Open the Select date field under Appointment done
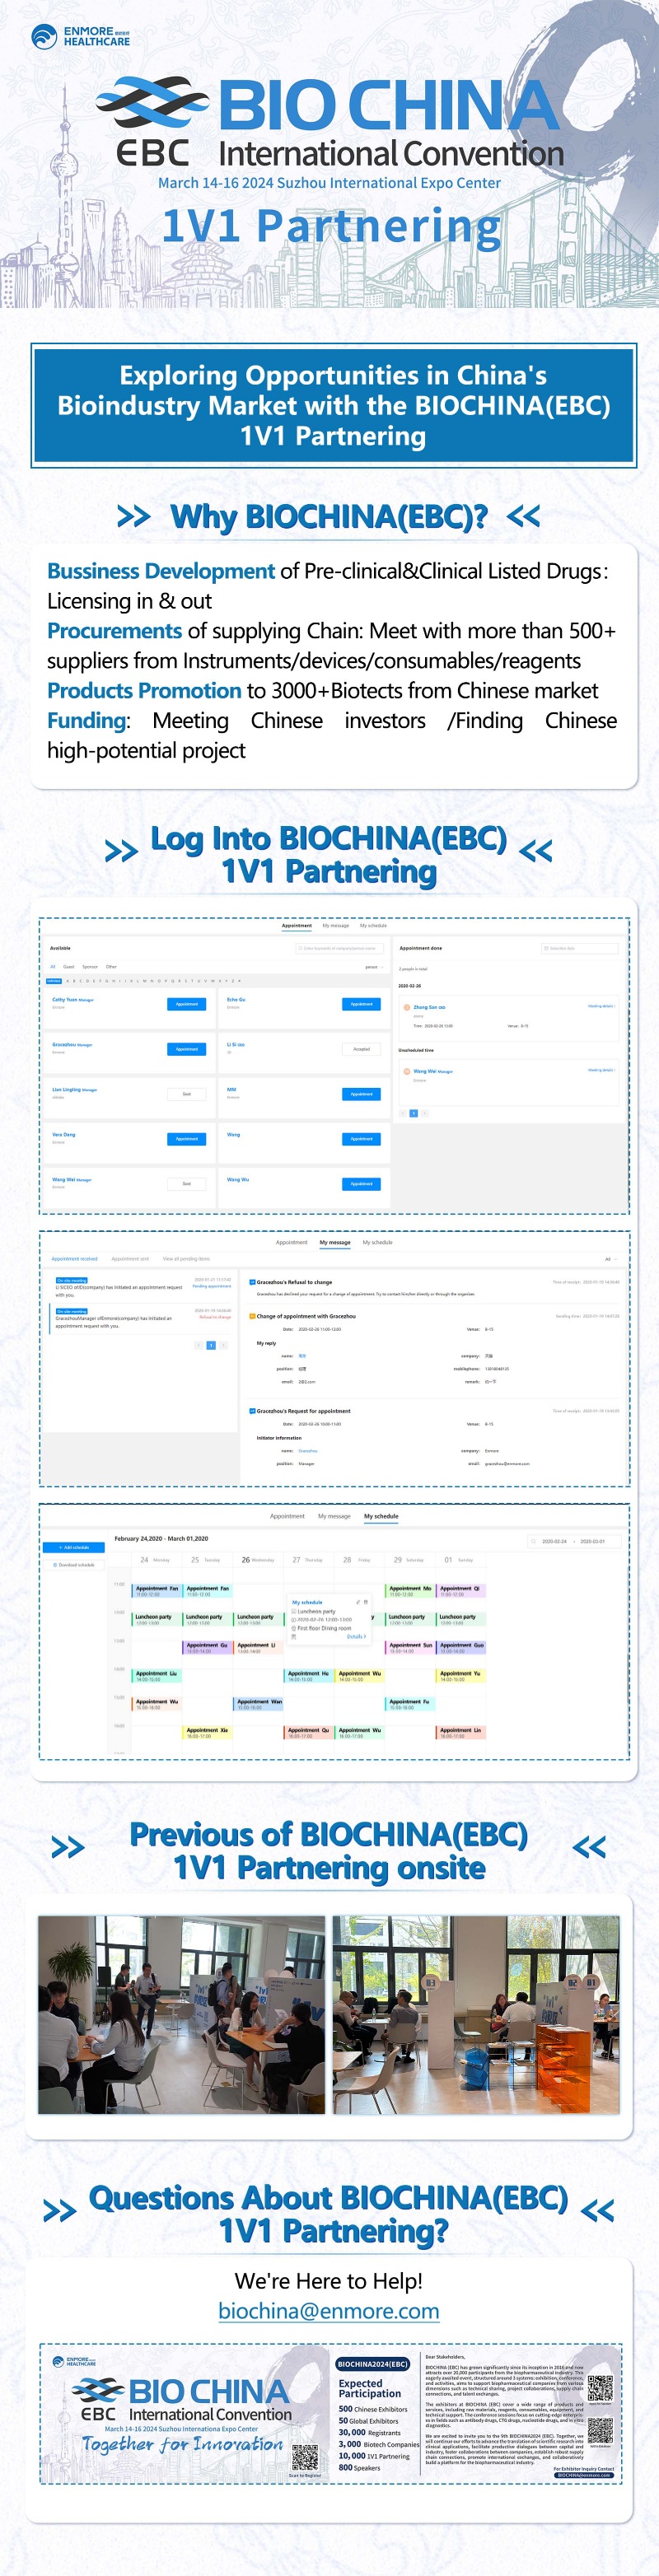659x2576 pixels. [579, 948]
